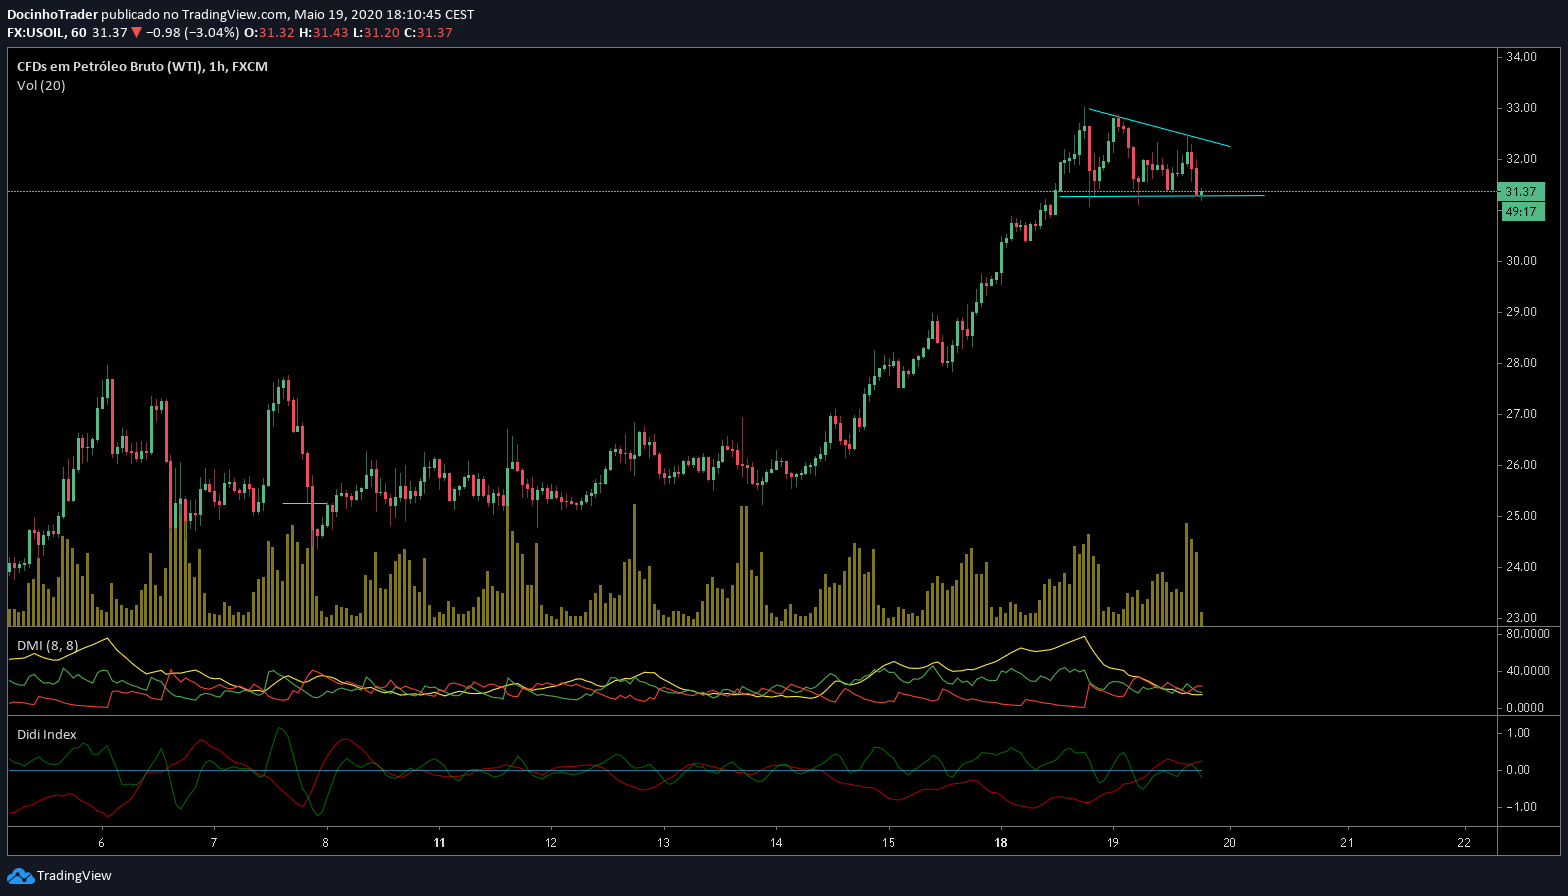Select the FX:USOIL, 60 symbol label
This screenshot has width=1568, height=896.
46,33
